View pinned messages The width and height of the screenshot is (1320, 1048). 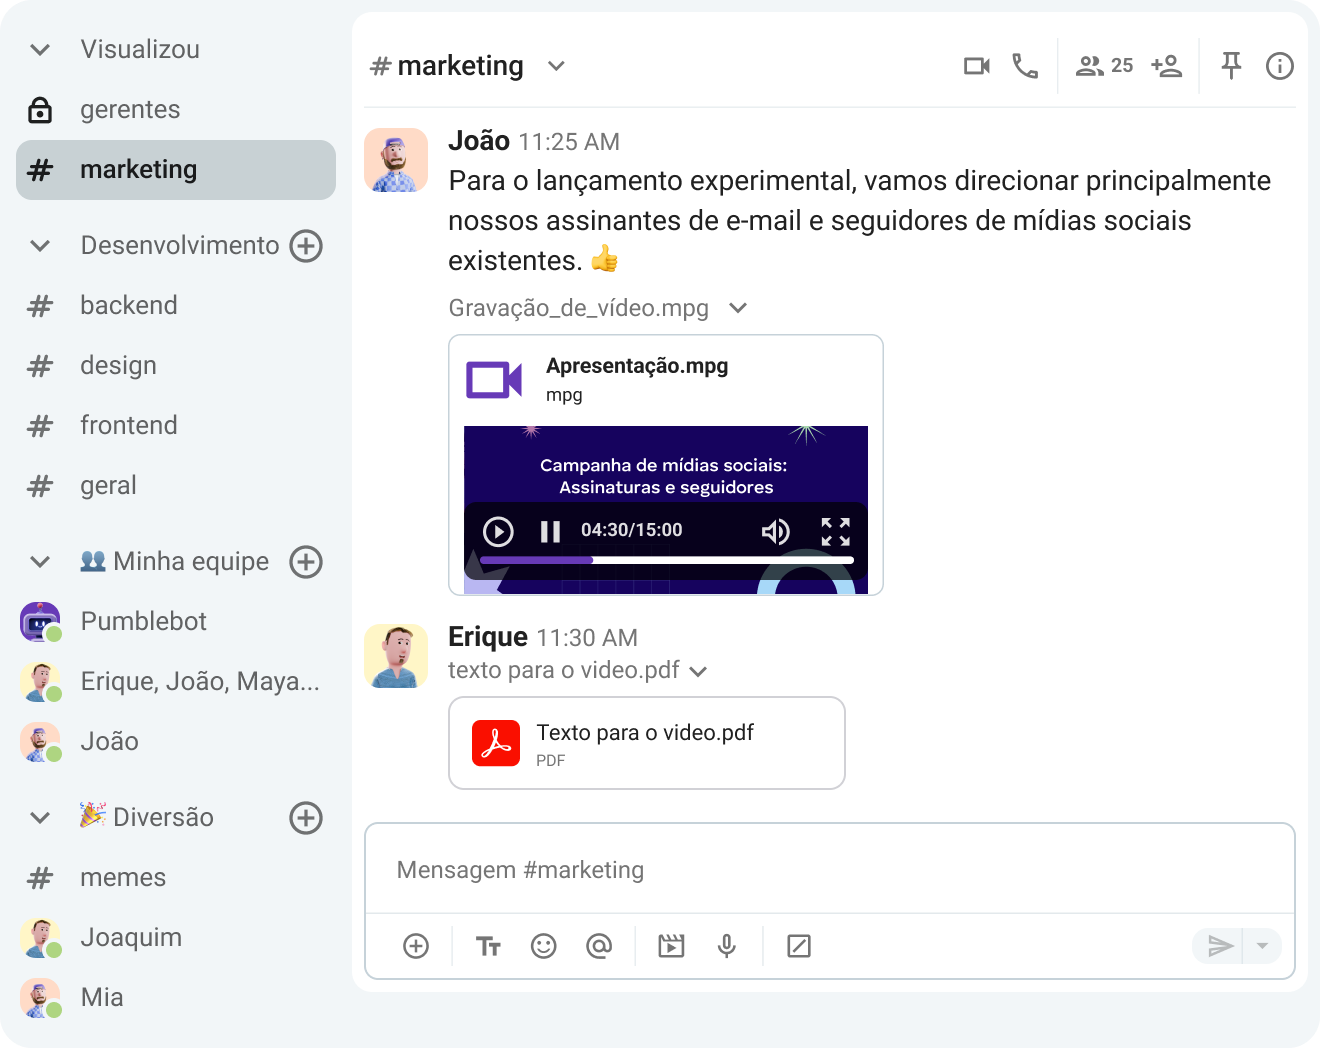pyautogui.click(x=1230, y=66)
